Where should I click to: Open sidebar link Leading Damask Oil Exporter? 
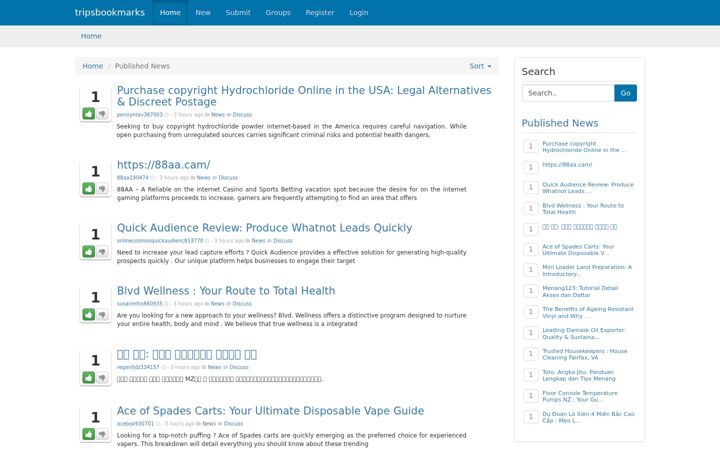(584, 333)
